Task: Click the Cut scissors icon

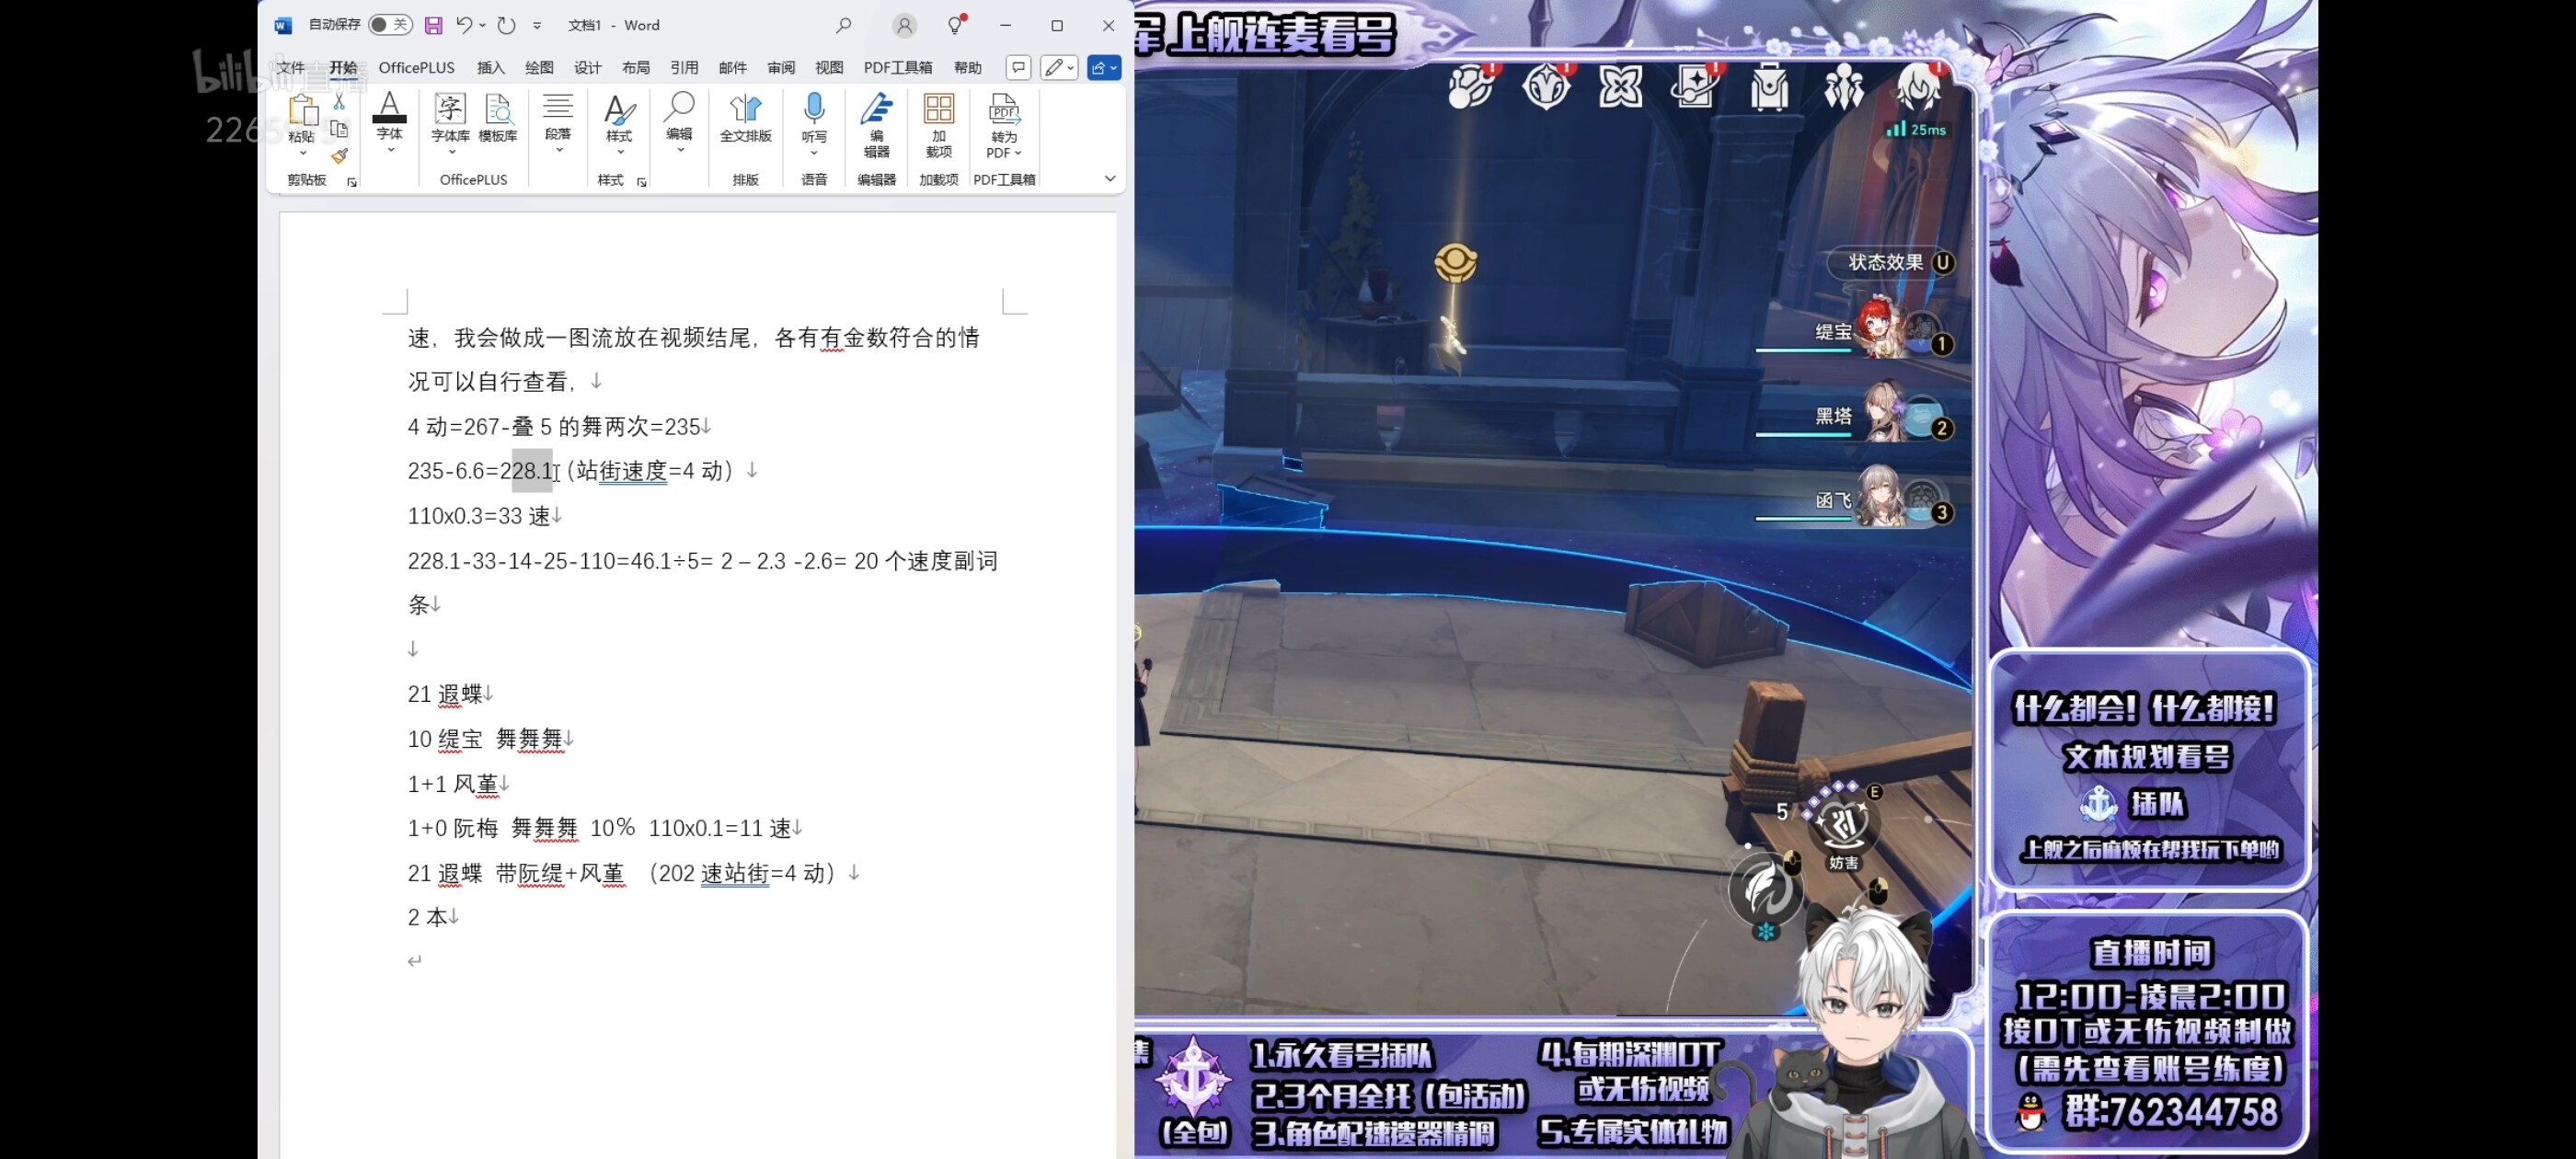Action: coord(339,102)
